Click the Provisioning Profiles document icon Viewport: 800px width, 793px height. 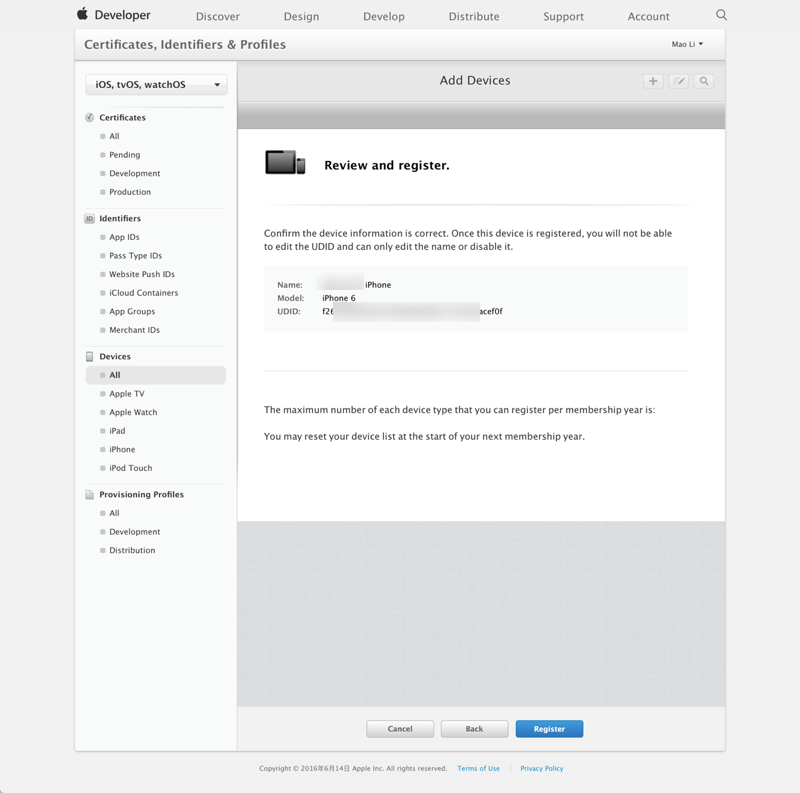[89, 494]
